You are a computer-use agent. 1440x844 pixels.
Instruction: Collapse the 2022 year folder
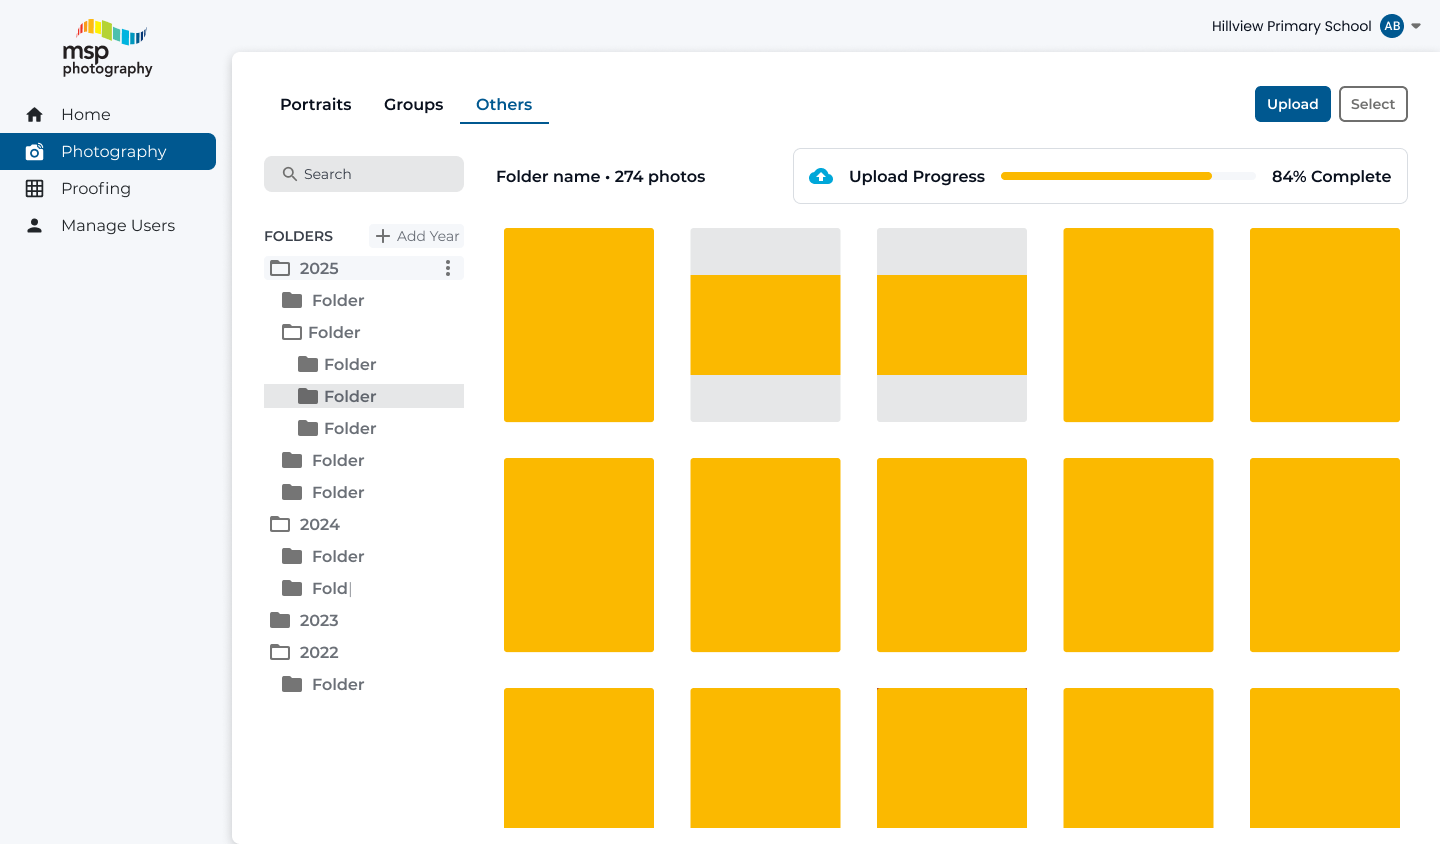tap(280, 653)
